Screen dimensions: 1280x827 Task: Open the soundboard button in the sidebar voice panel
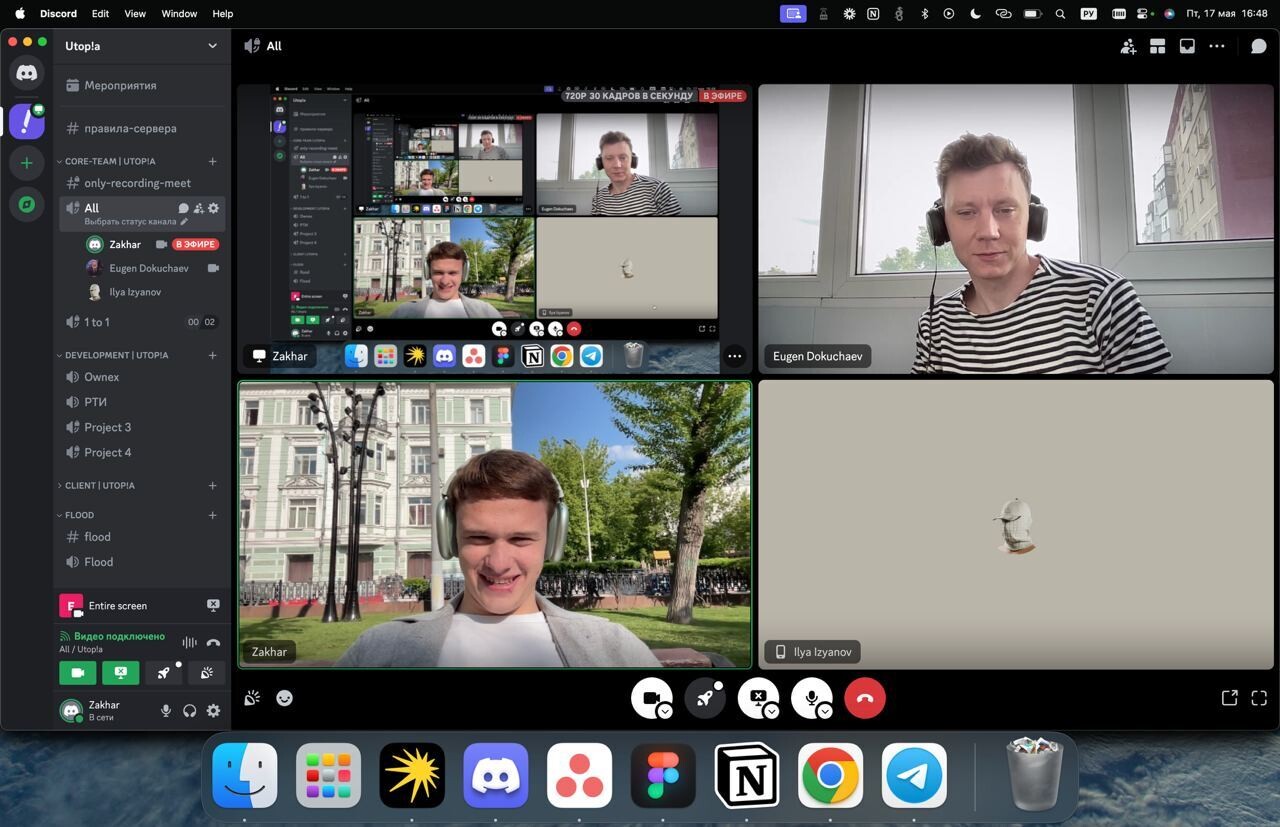[x=206, y=673]
